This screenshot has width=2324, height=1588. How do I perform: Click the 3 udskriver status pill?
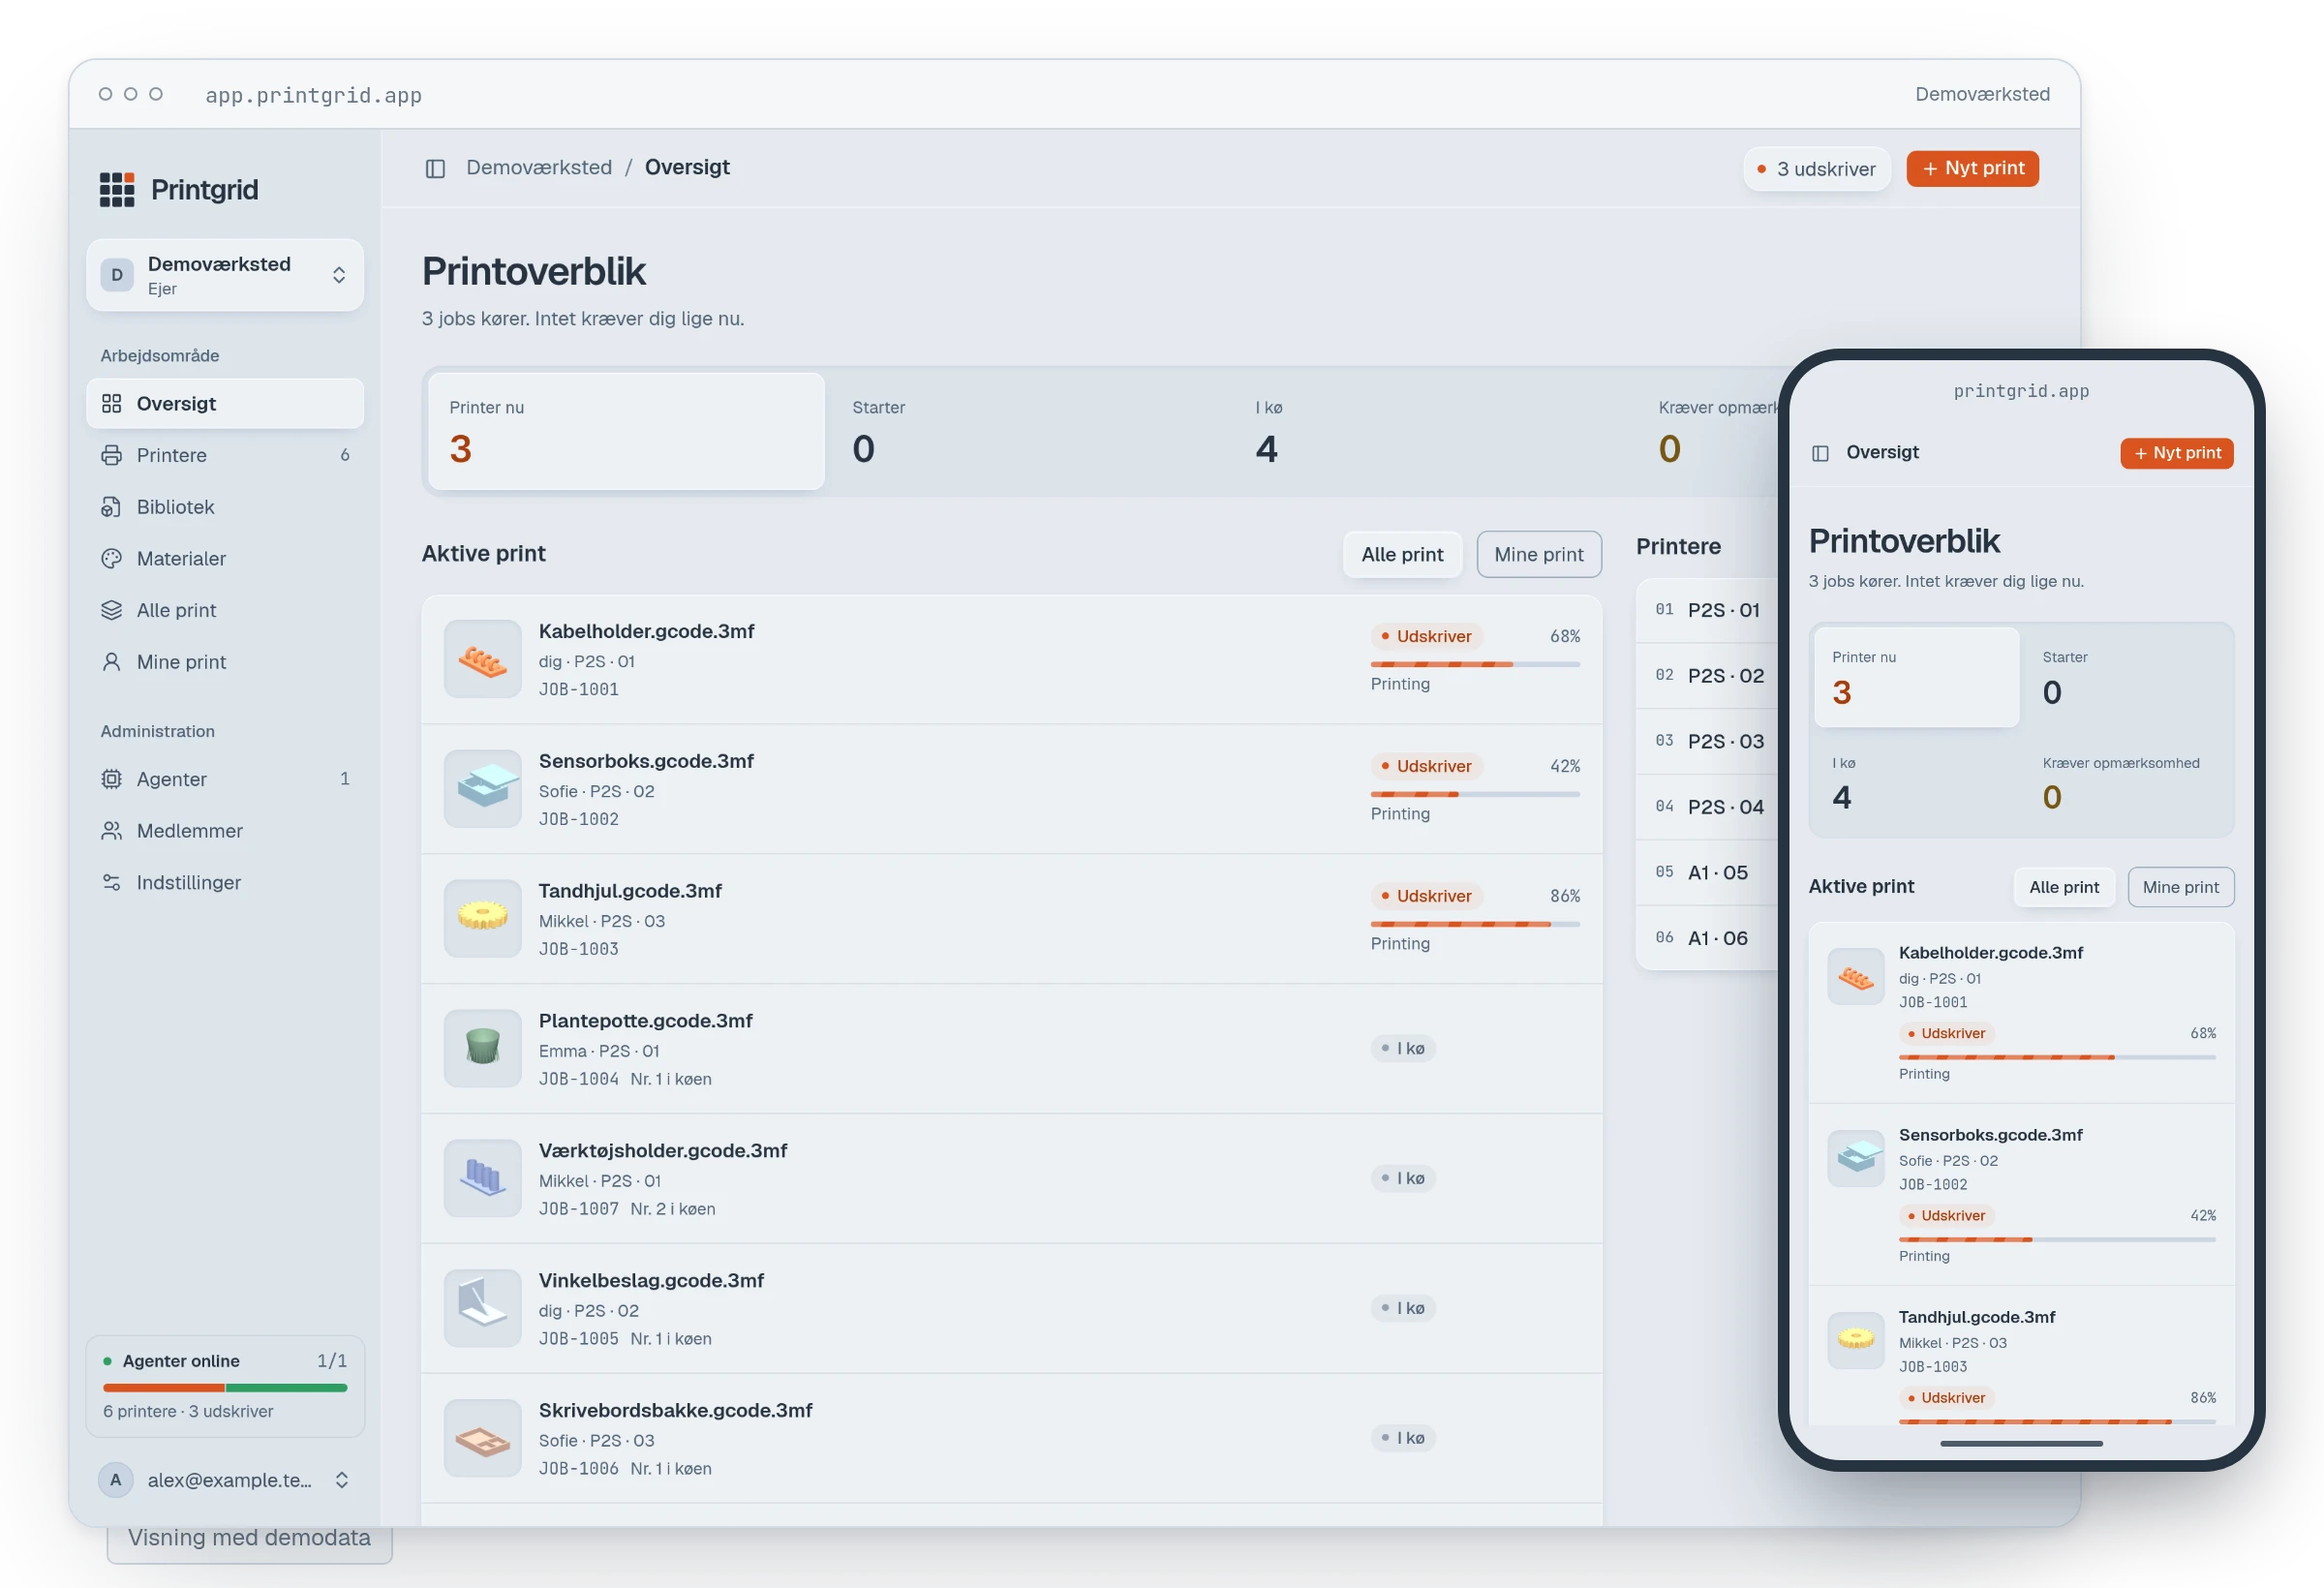click(x=1817, y=169)
